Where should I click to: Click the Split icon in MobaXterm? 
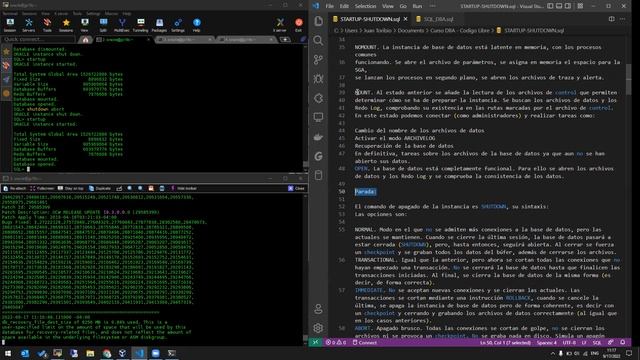click(103, 25)
